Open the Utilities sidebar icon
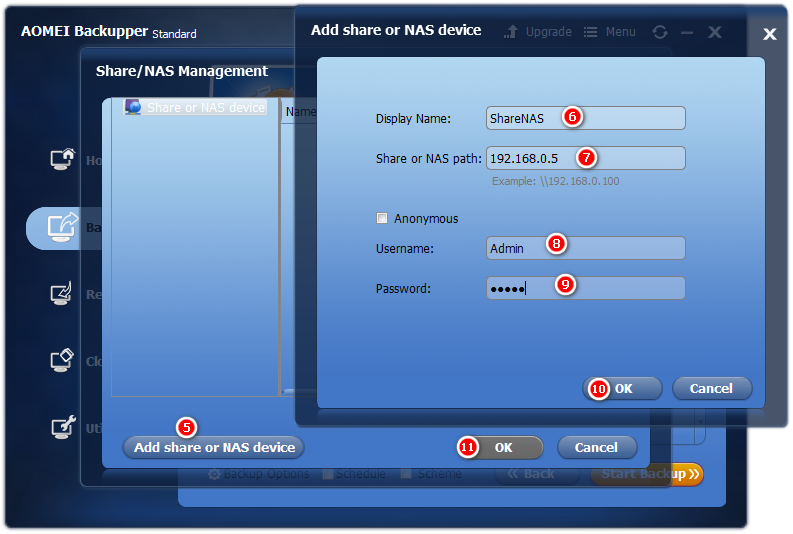This screenshot has height=534, width=793. tap(63, 427)
